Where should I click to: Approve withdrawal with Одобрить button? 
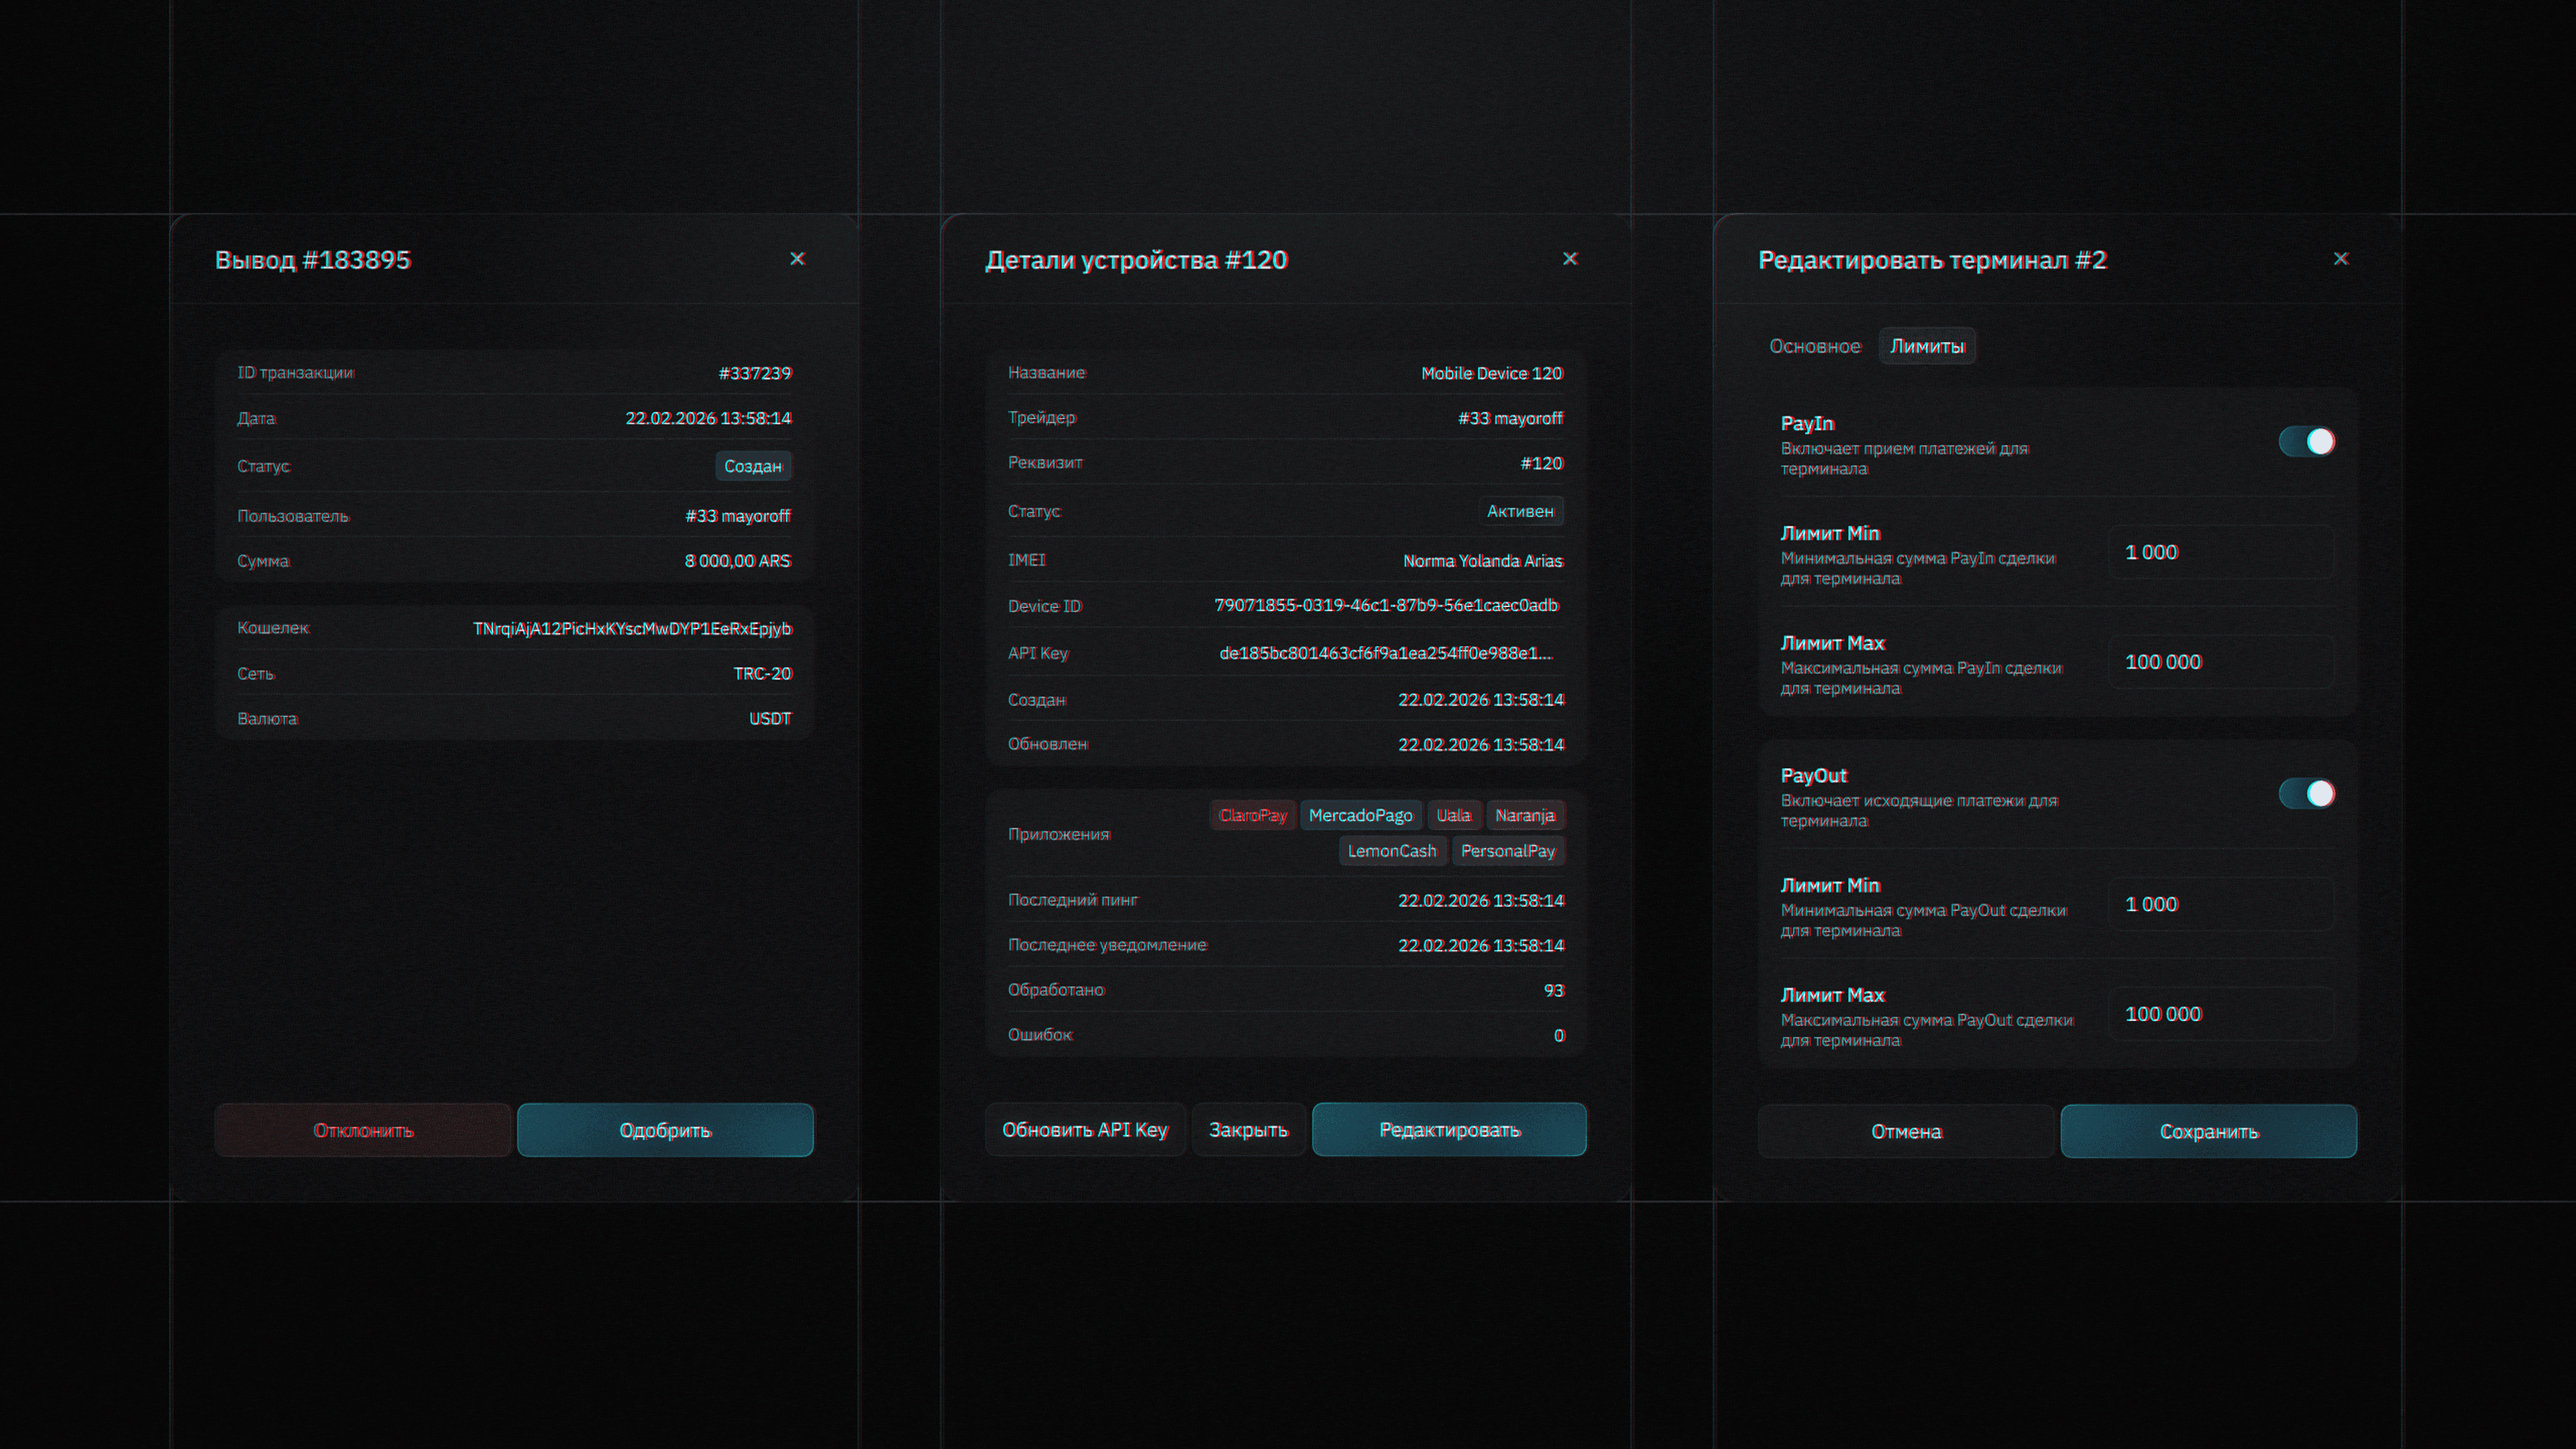665,1130
